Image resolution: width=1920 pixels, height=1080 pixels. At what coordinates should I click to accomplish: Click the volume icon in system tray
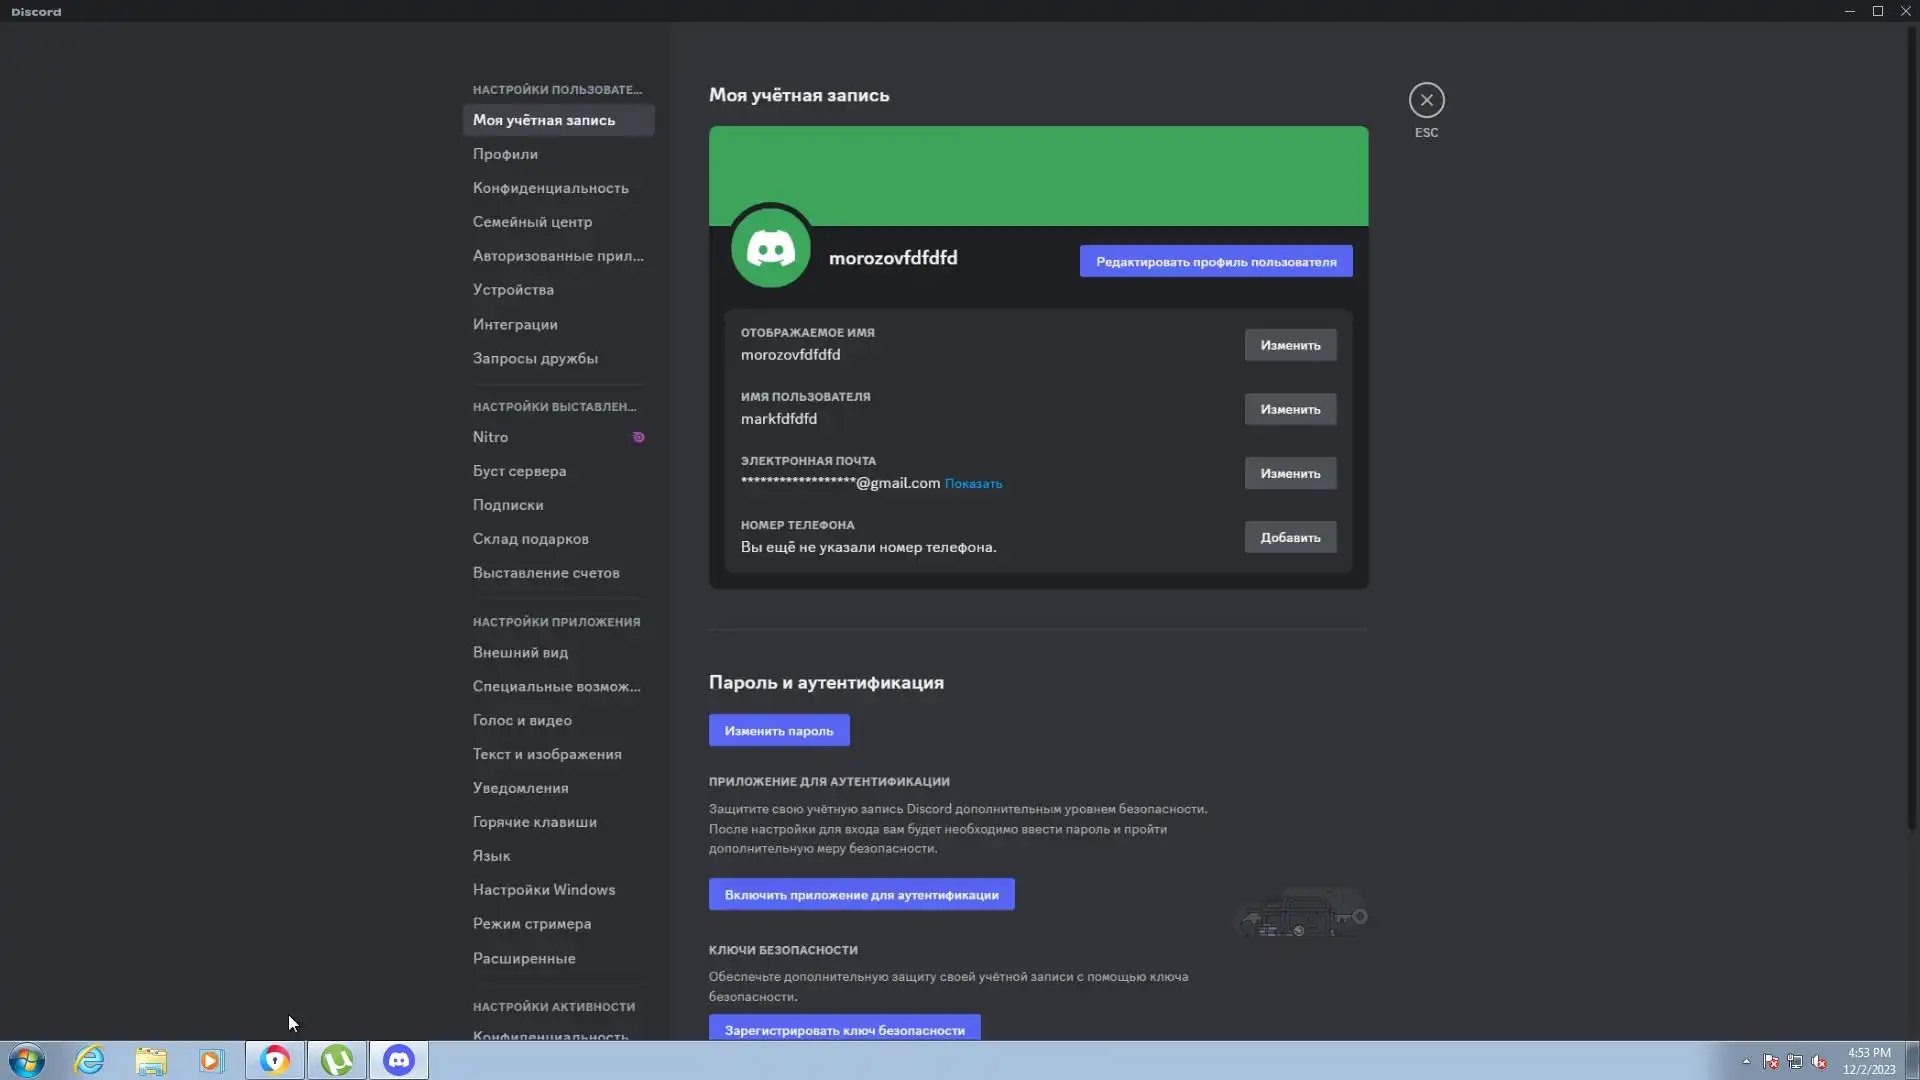point(1819,1061)
